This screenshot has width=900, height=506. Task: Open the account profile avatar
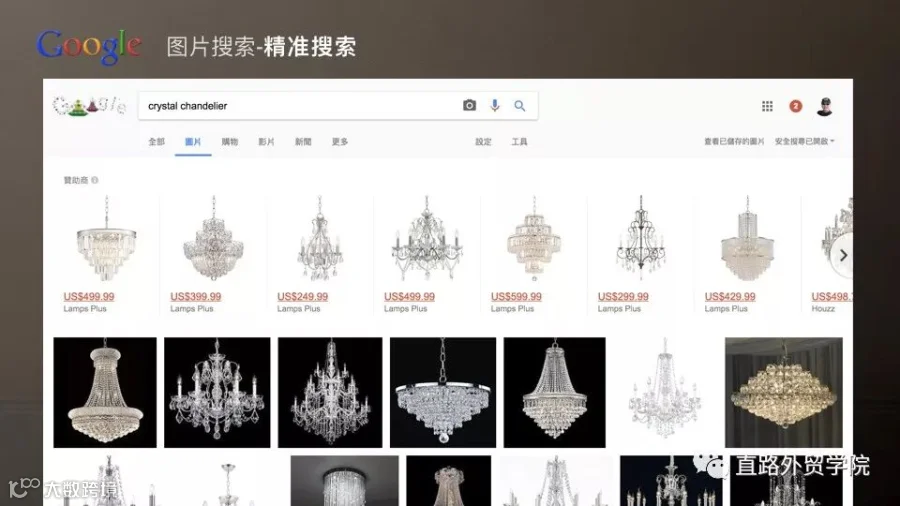(825, 106)
